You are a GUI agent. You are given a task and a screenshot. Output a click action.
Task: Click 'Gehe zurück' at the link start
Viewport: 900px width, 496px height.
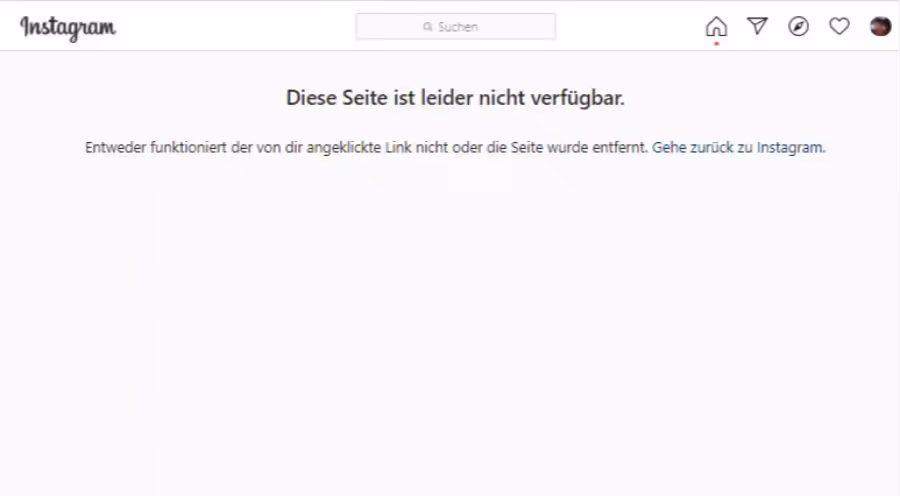click(x=693, y=148)
